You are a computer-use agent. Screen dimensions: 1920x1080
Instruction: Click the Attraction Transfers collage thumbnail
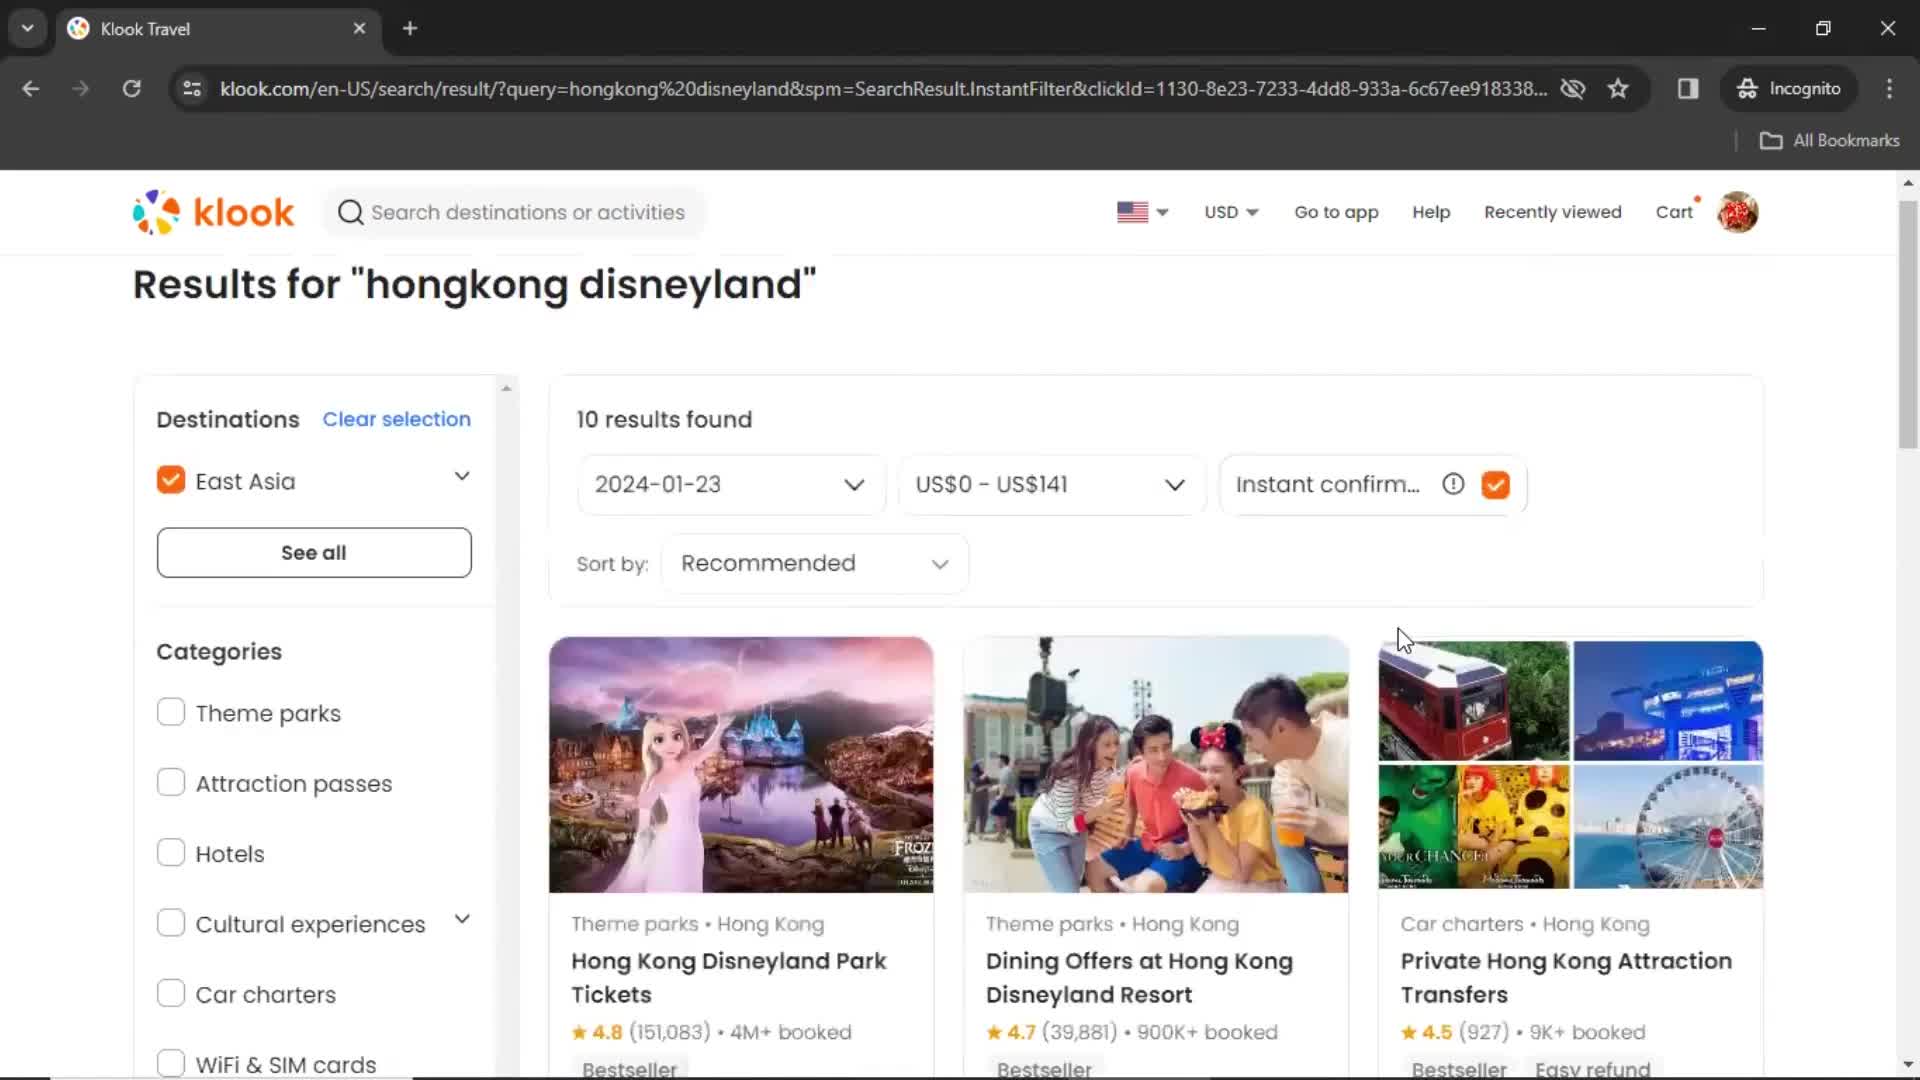click(1570, 764)
